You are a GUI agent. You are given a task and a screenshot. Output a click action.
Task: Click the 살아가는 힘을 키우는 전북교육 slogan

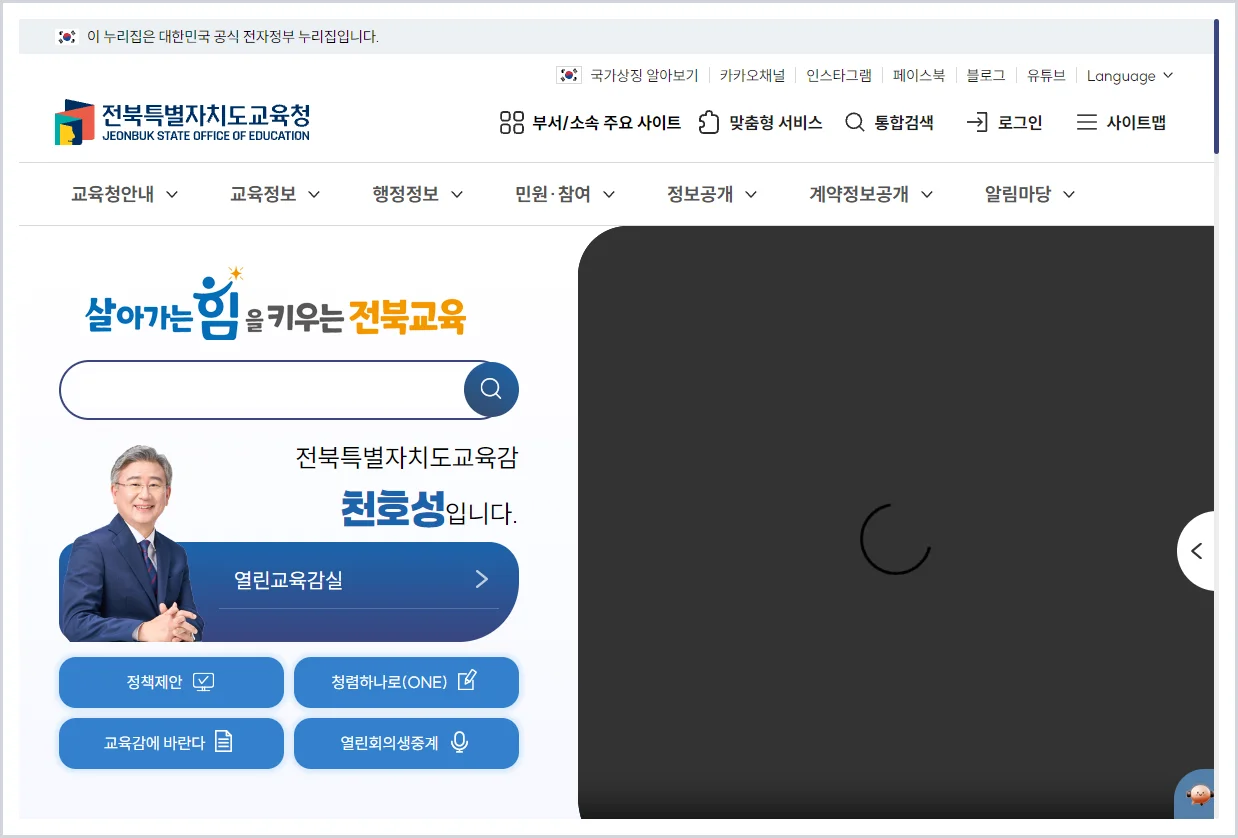(276, 305)
